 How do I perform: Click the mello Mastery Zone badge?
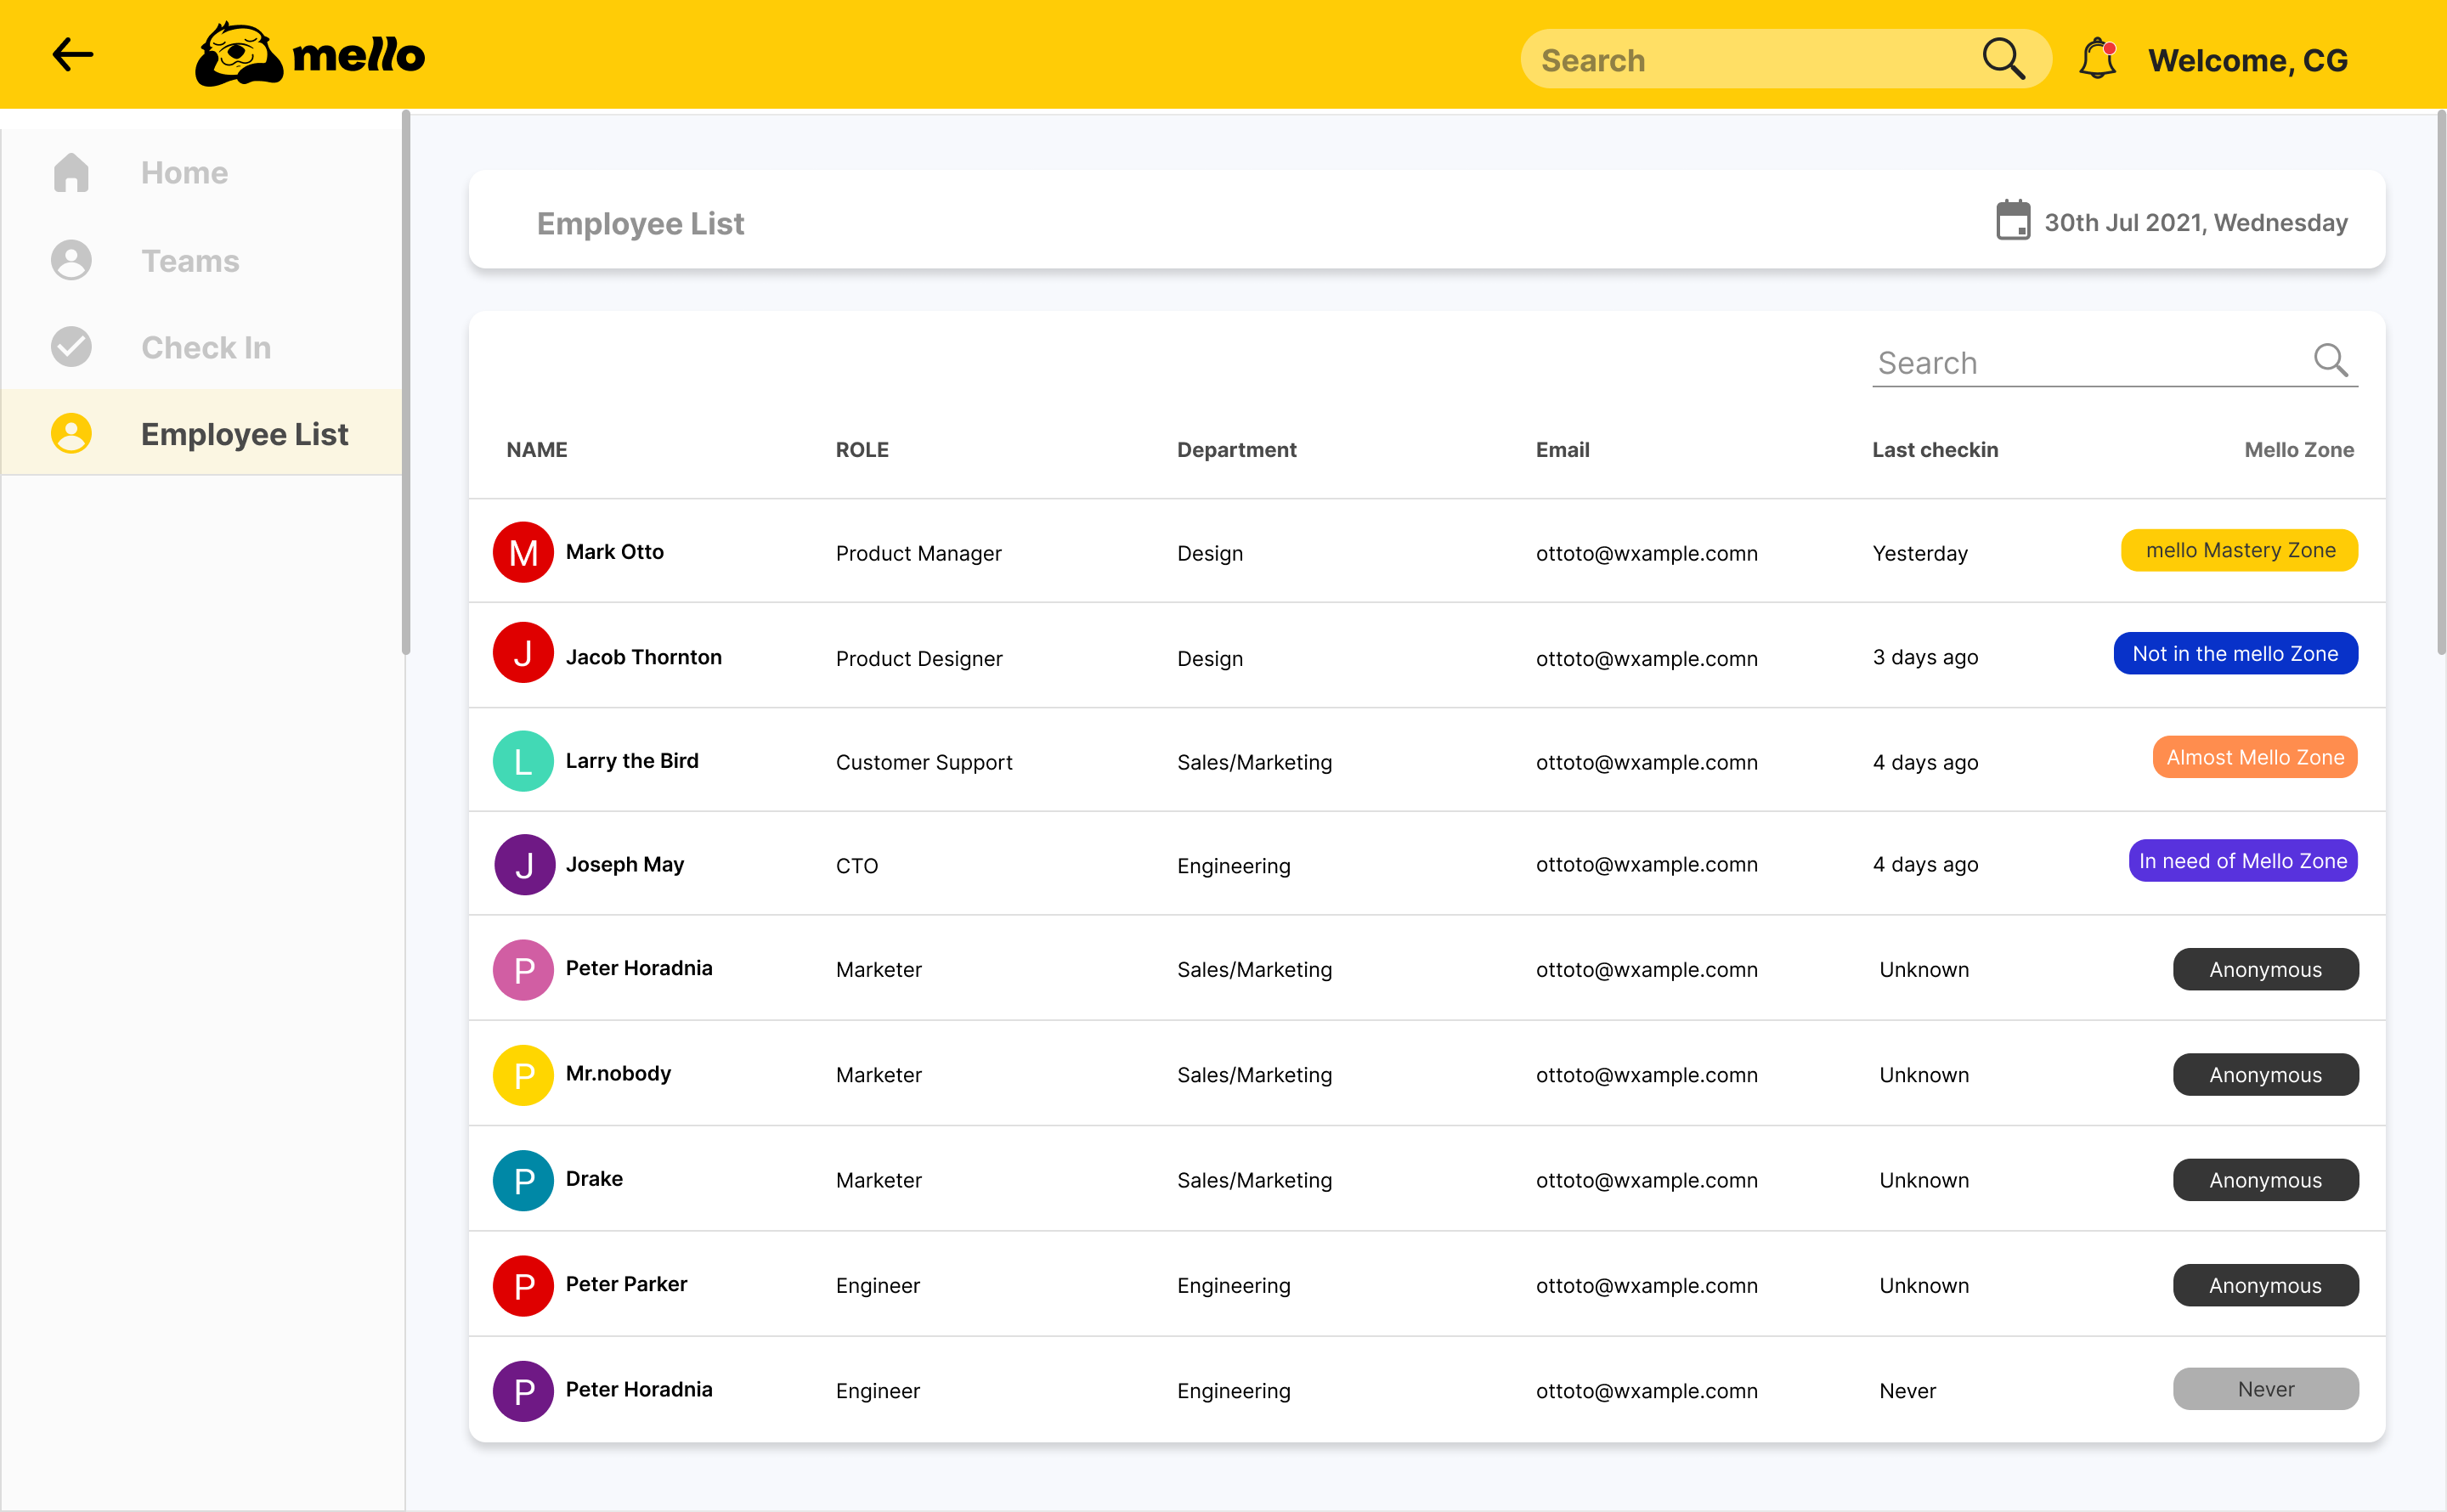[2239, 550]
